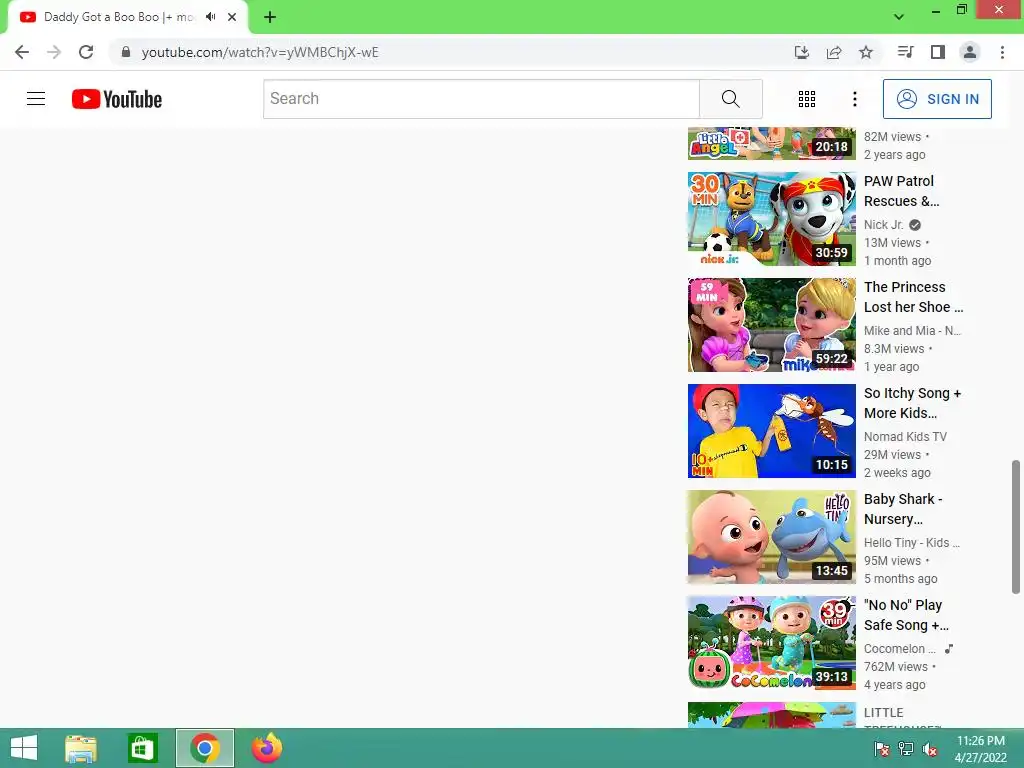Open Chrome three-dot menu

coord(1002,52)
